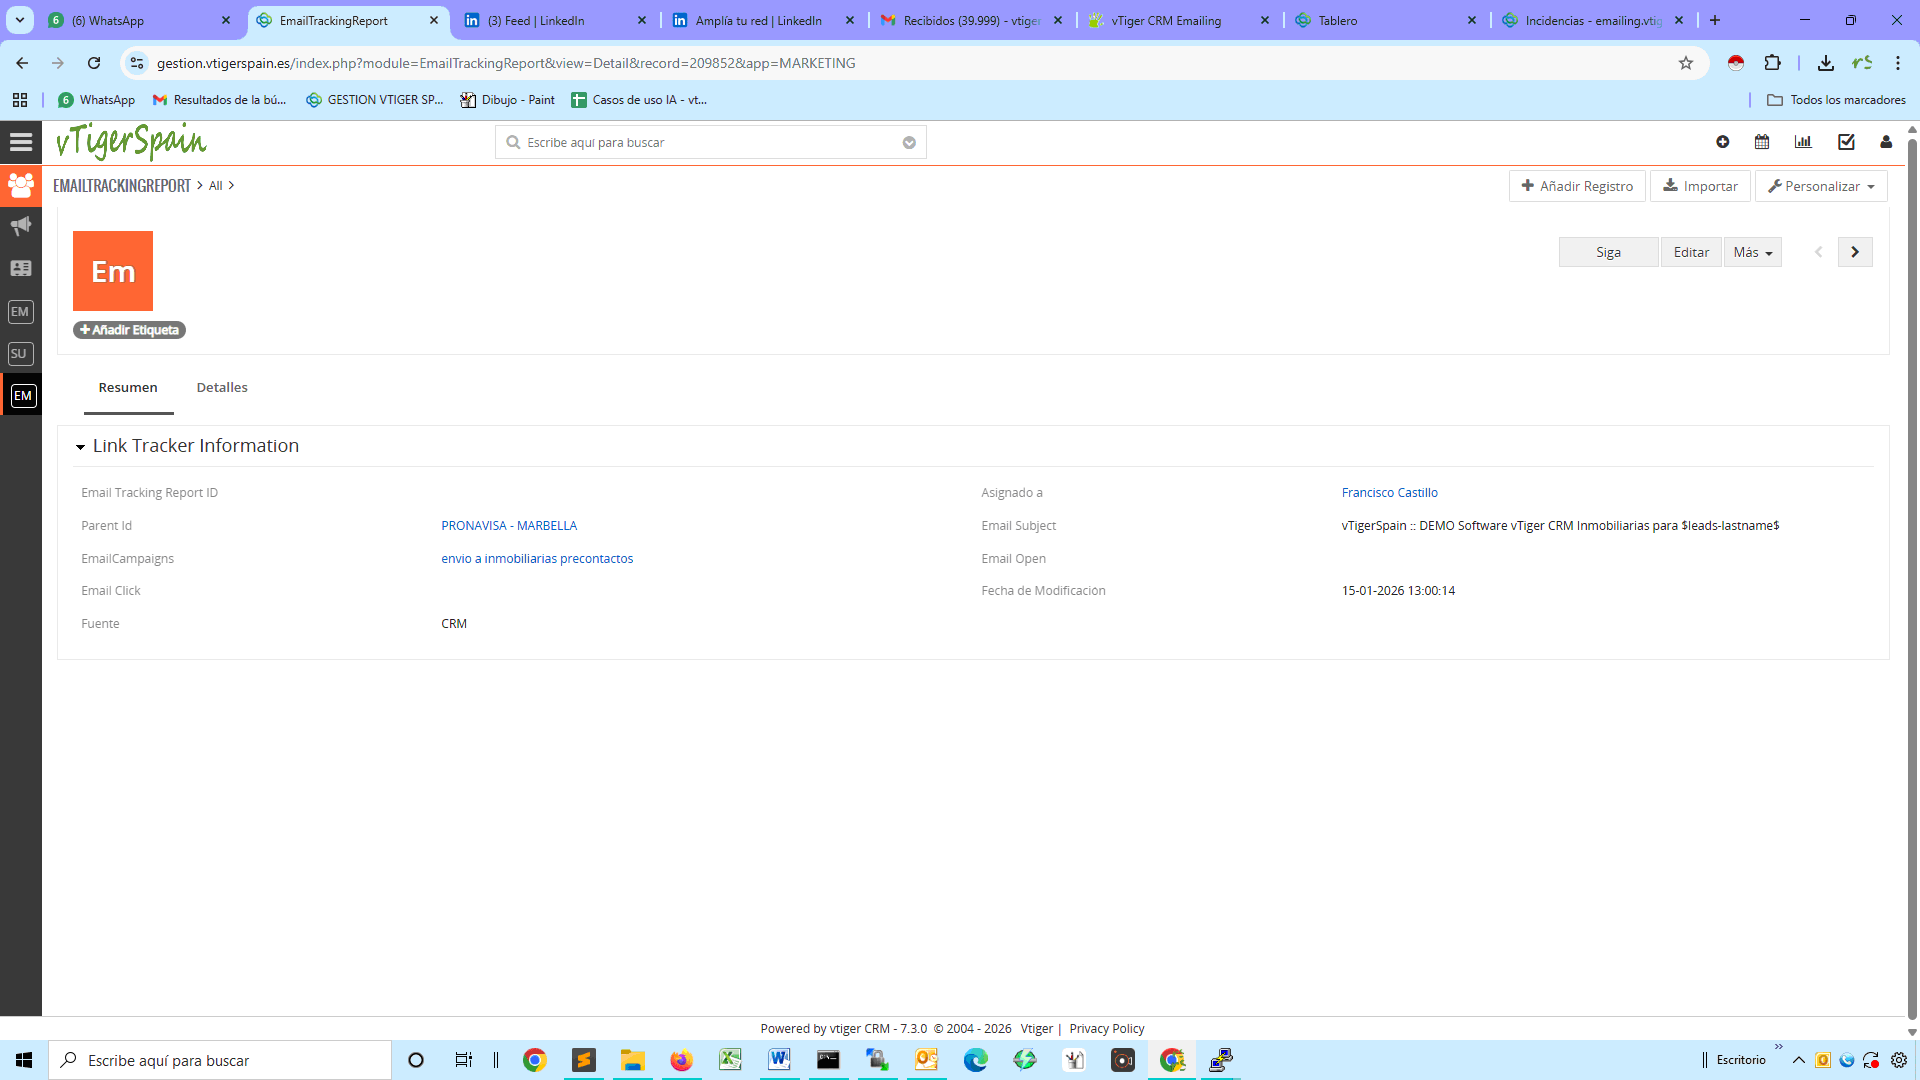The width and height of the screenshot is (1920, 1080).
Task: Click the search input field
Action: [700, 142]
